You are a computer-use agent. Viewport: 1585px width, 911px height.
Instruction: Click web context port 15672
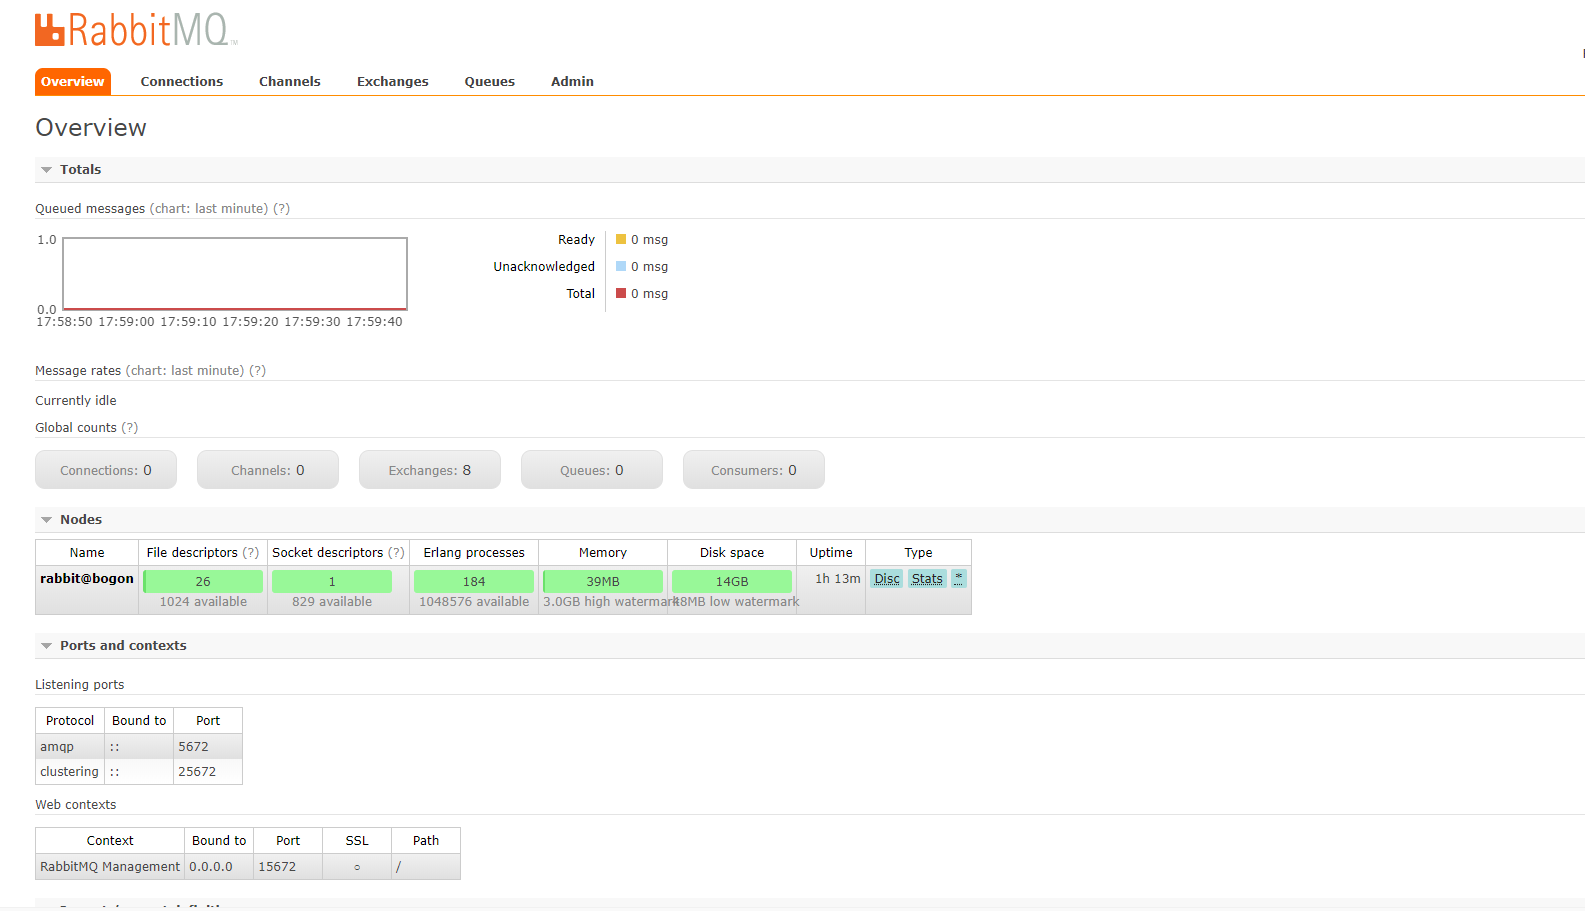pos(277,867)
